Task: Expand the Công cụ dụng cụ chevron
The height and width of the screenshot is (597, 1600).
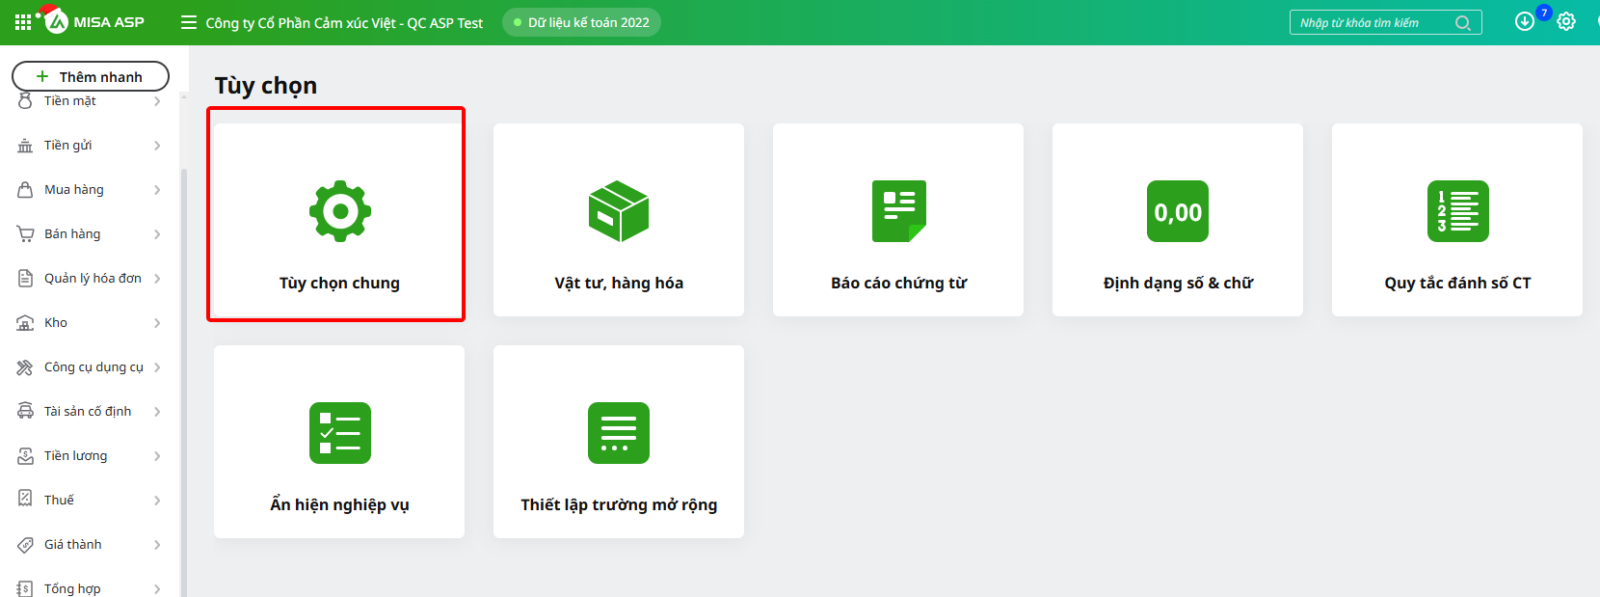Action: coord(157,367)
